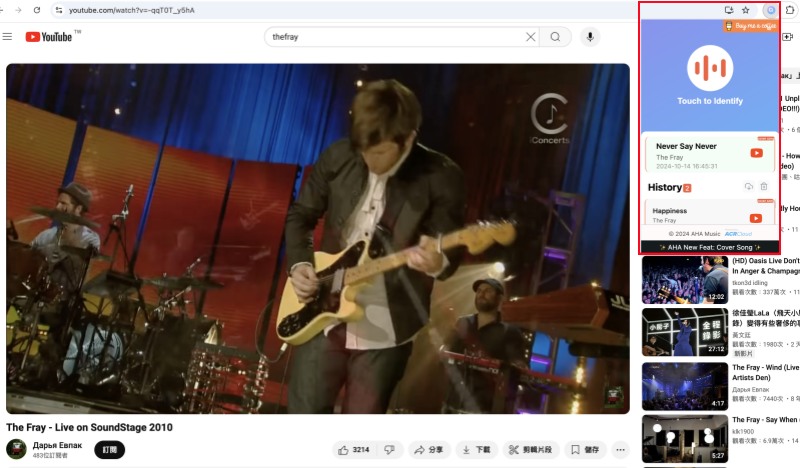Go to YouTube home via logo

pyautogui.click(x=49, y=37)
